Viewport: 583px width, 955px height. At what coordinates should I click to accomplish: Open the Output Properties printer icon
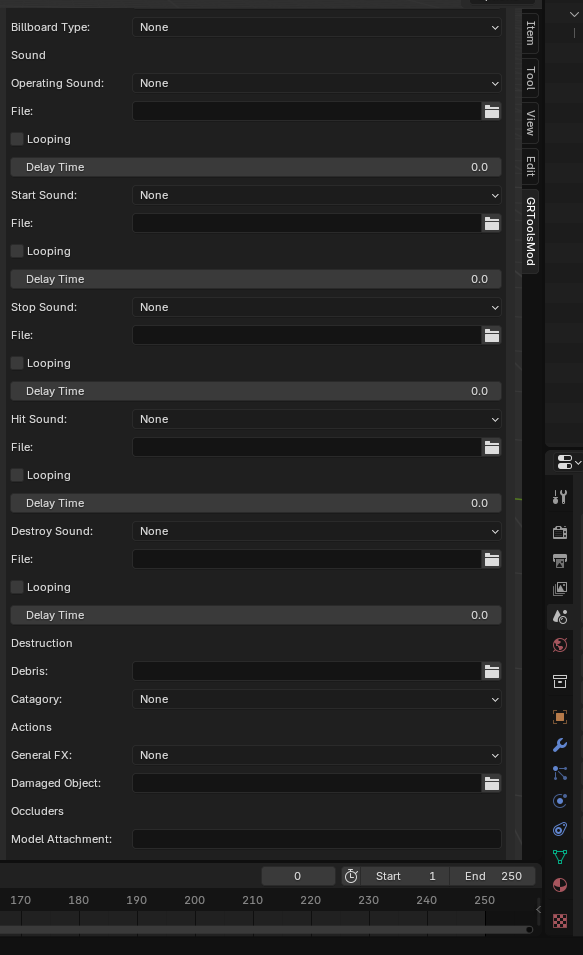pos(560,561)
